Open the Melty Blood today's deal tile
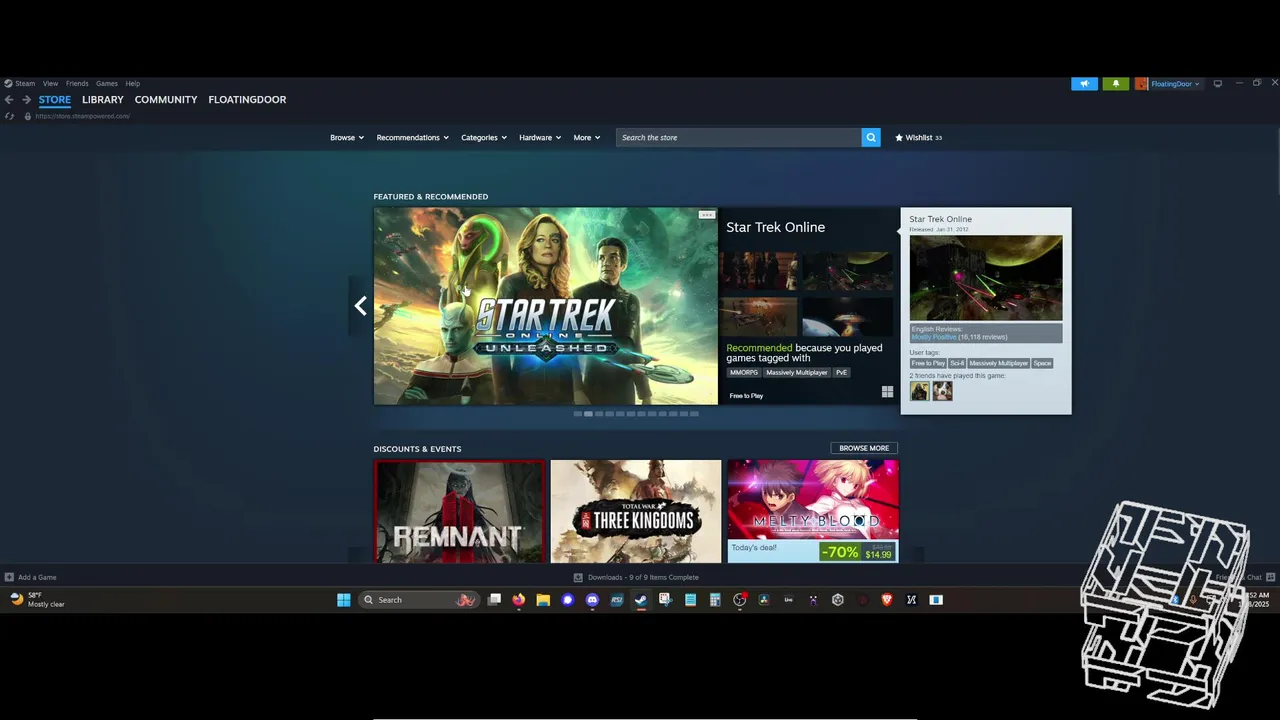 coord(813,511)
